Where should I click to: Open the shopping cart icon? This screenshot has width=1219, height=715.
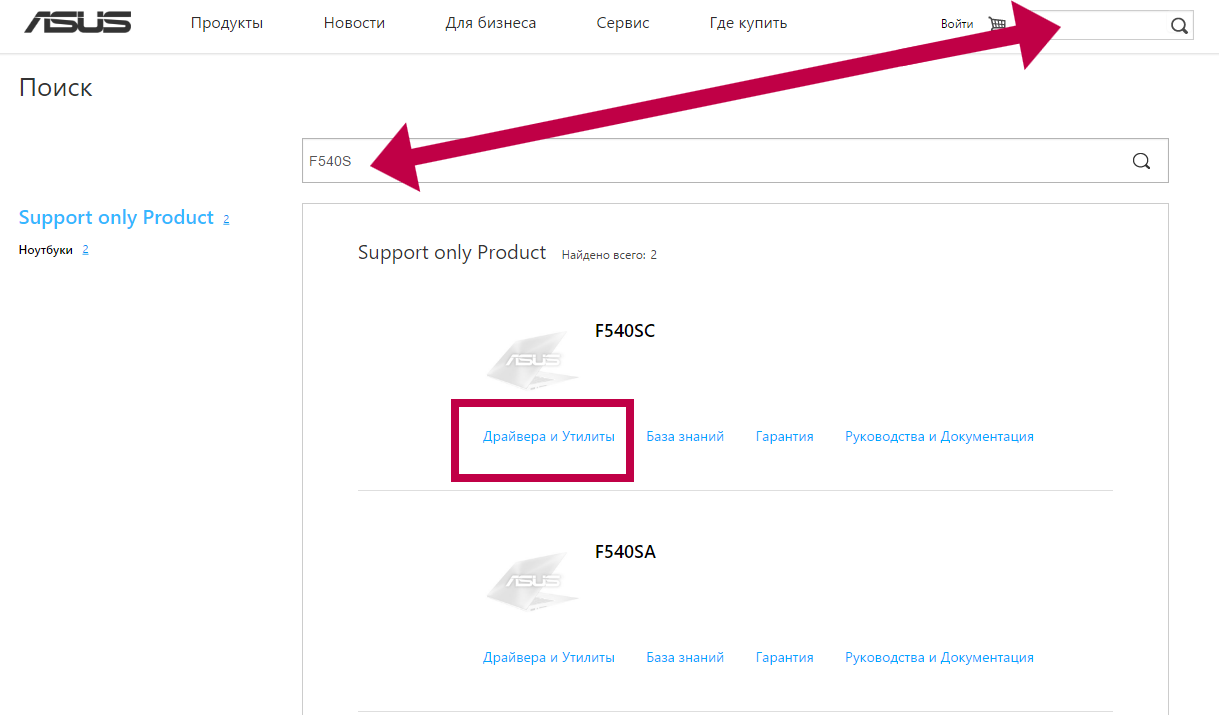click(996, 24)
